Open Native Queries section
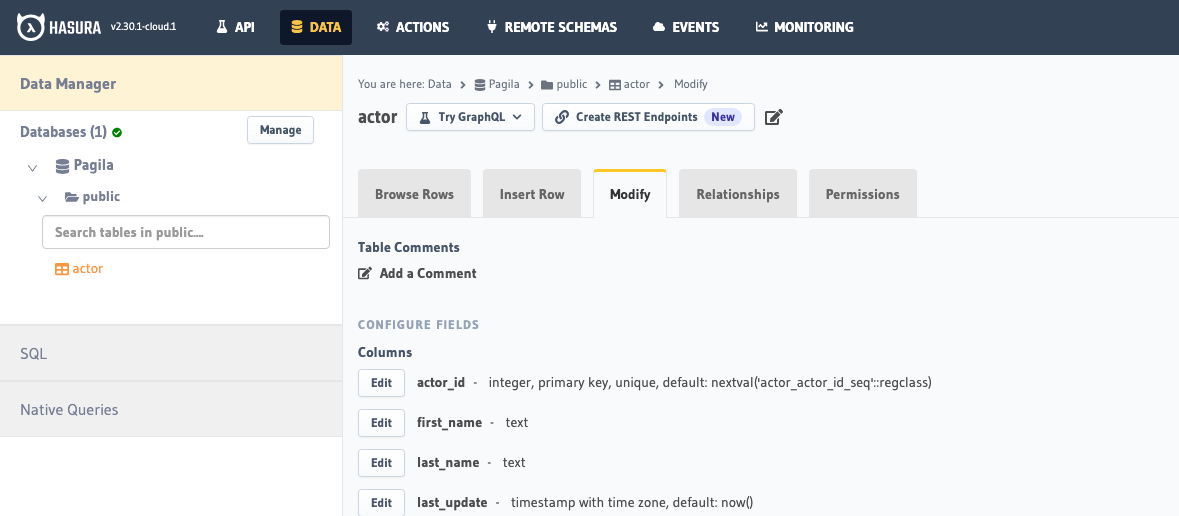This screenshot has width=1179, height=516. click(171, 410)
